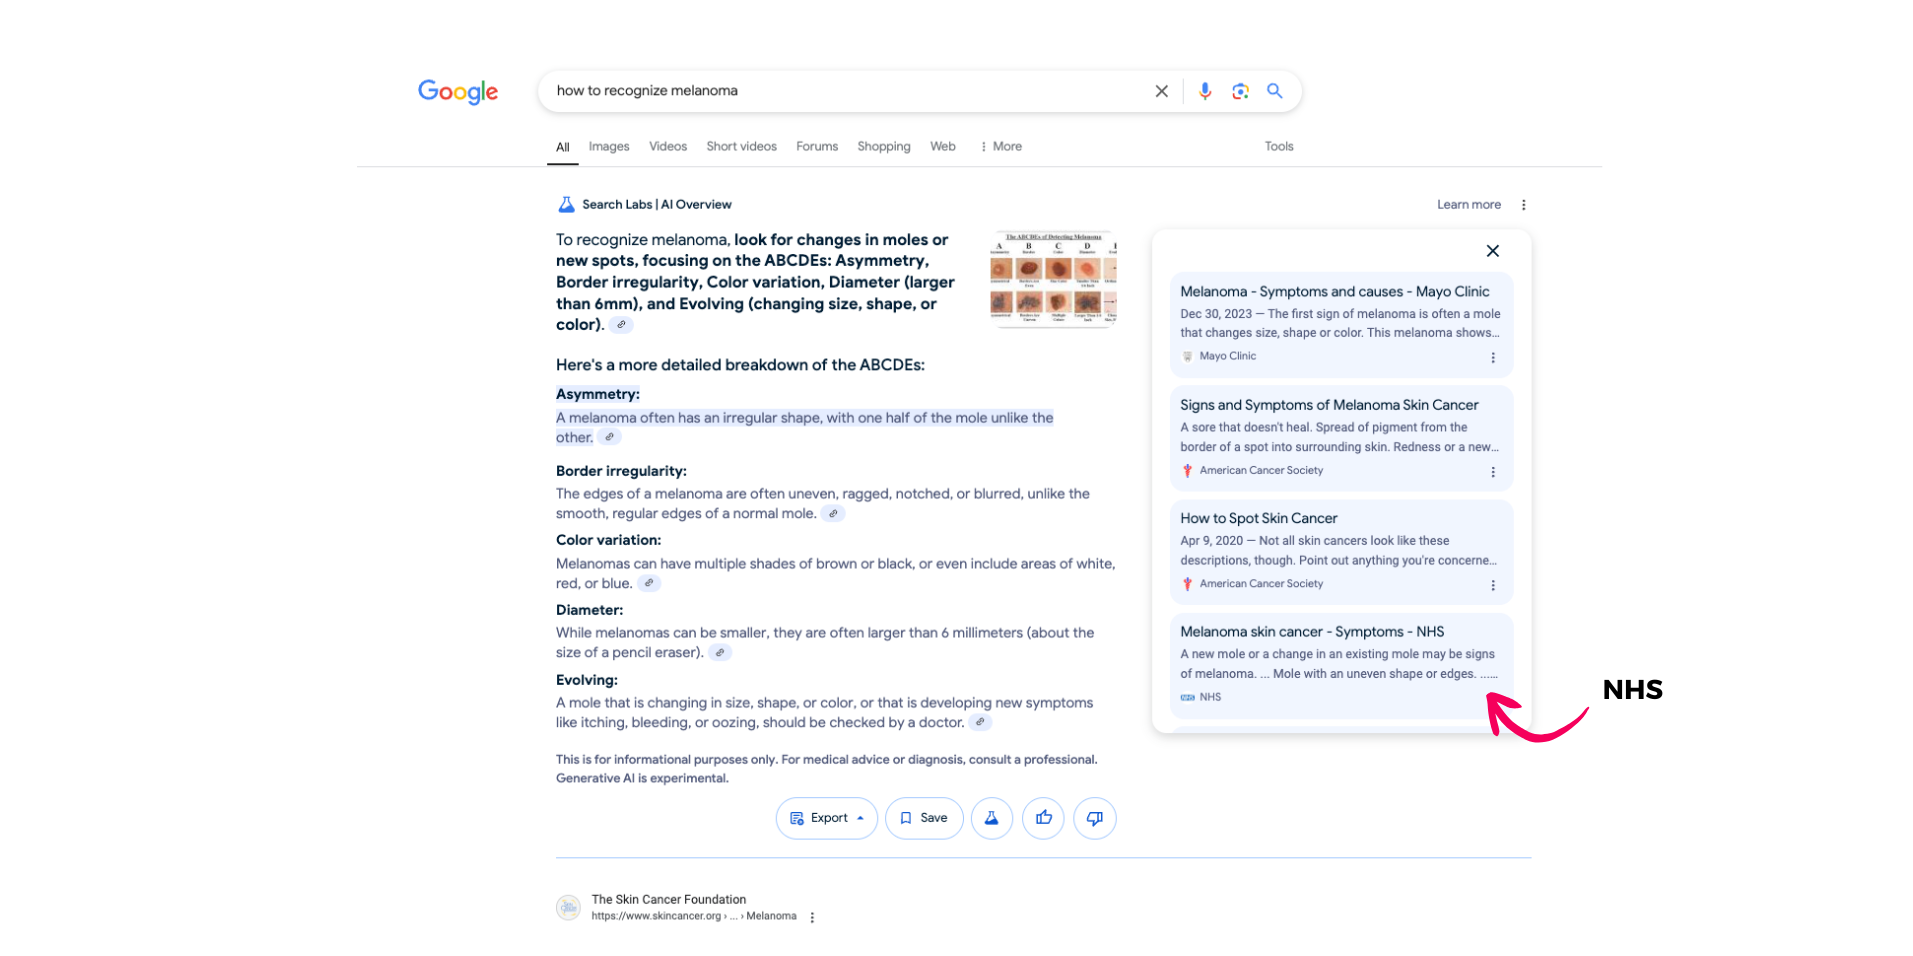Viewport: 1913px width, 956px height.
Task: Open Mayo Clinic melanoma symptoms source
Action: click(x=1334, y=292)
